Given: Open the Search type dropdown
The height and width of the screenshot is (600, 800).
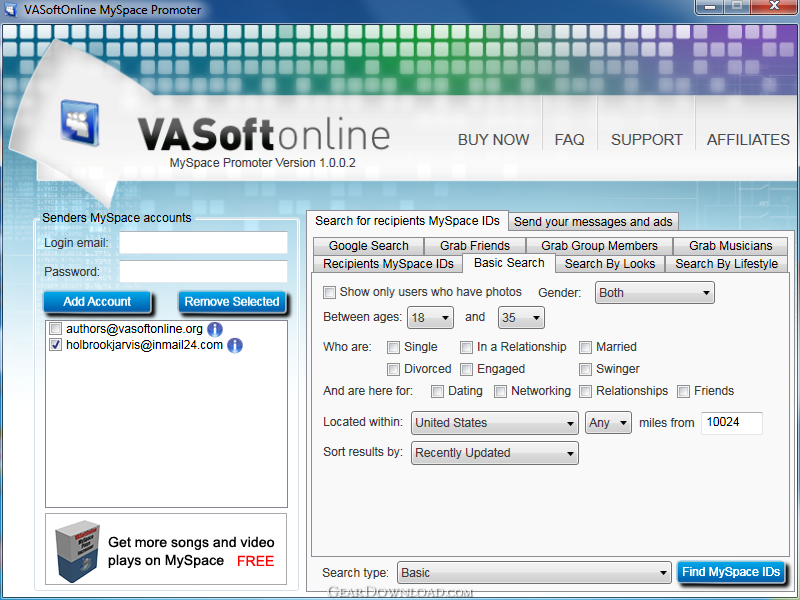Looking at the screenshot, I should click(x=534, y=572).
